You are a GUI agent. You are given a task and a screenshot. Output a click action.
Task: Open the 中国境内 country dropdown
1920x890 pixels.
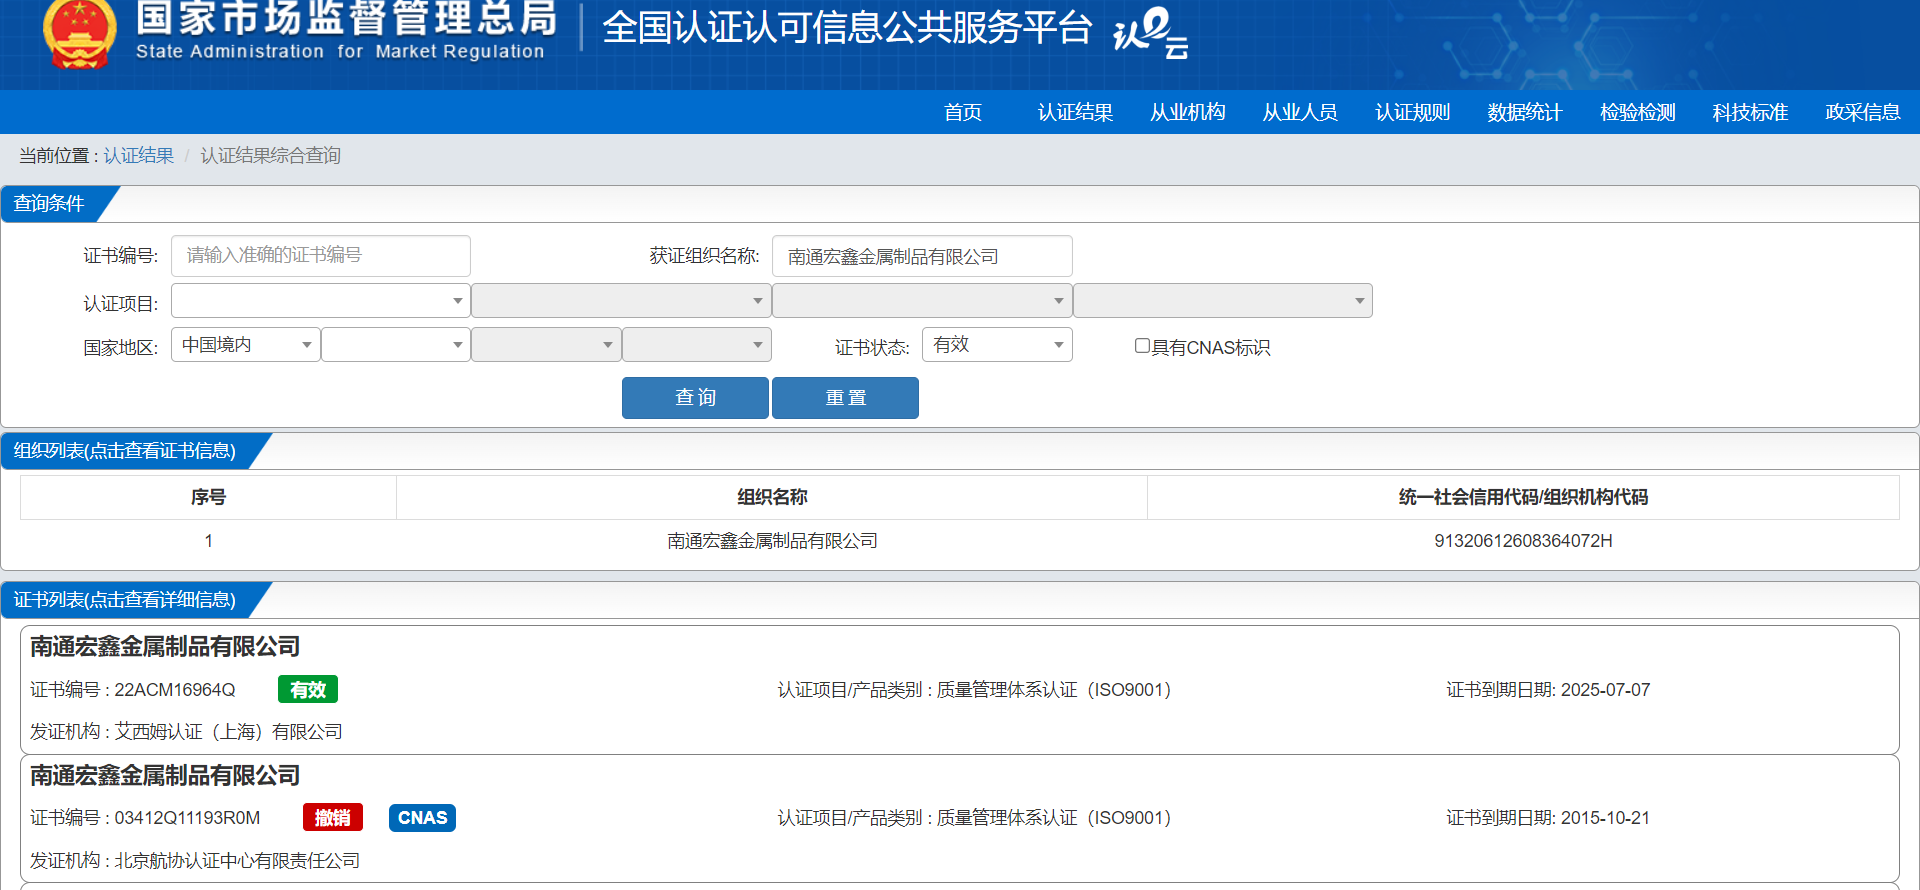tap(246, 345)
